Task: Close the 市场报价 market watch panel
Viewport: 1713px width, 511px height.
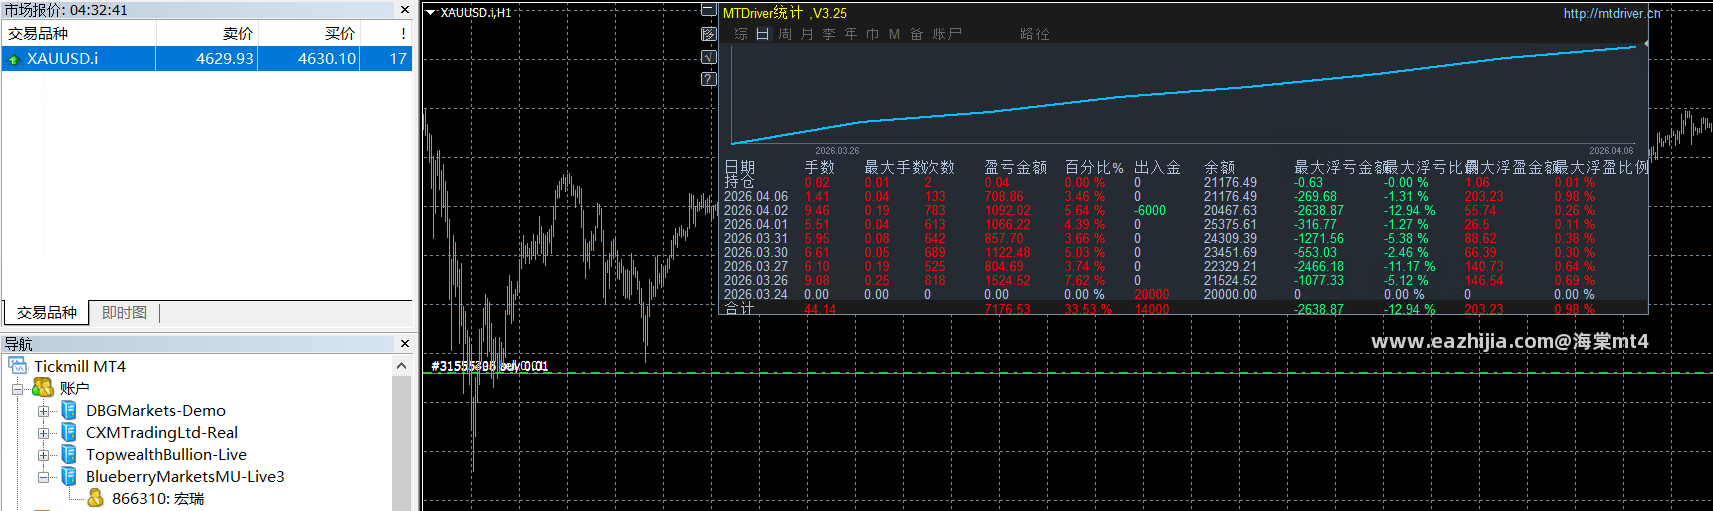Action: [x=404, y=10]
